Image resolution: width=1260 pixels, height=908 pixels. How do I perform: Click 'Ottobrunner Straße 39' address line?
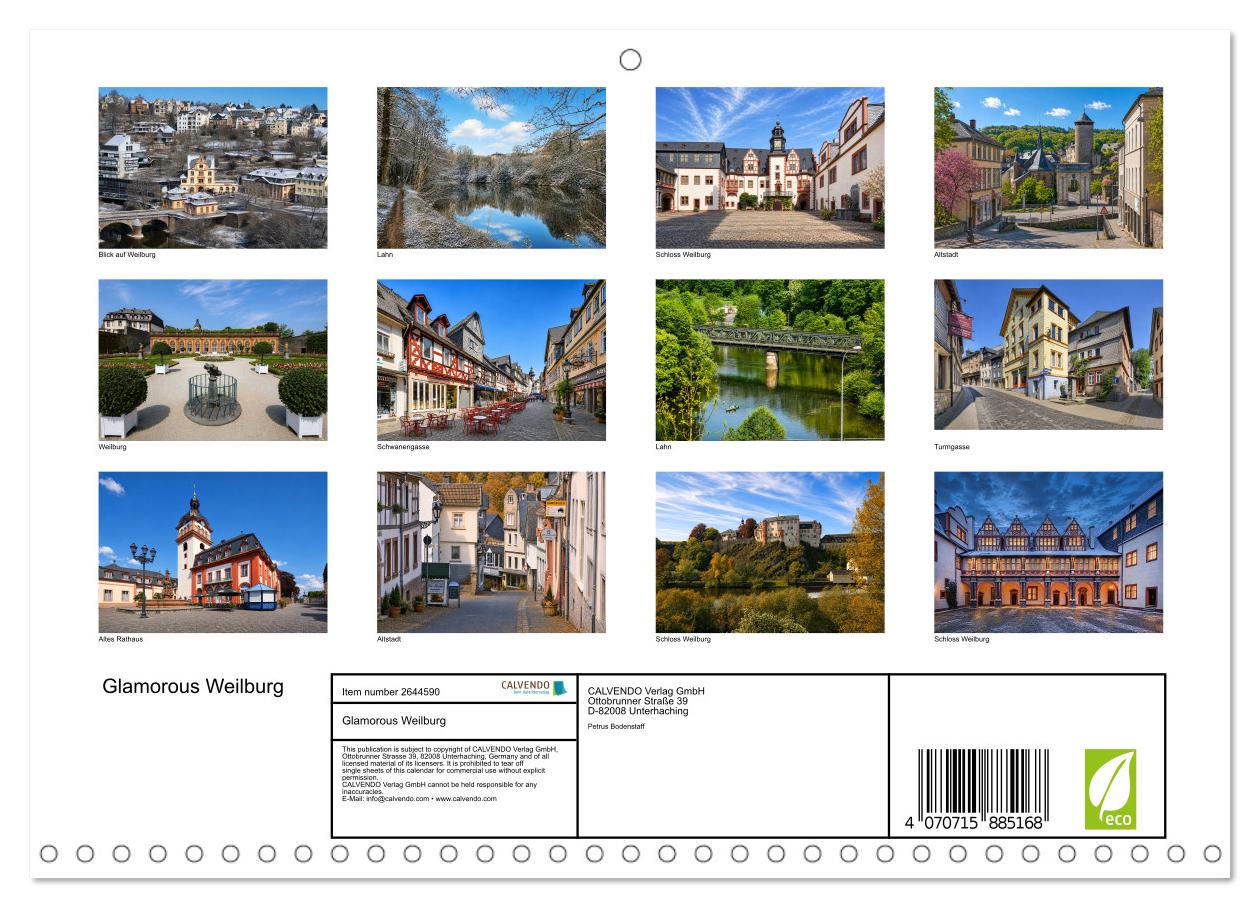(x=637, y=700)
